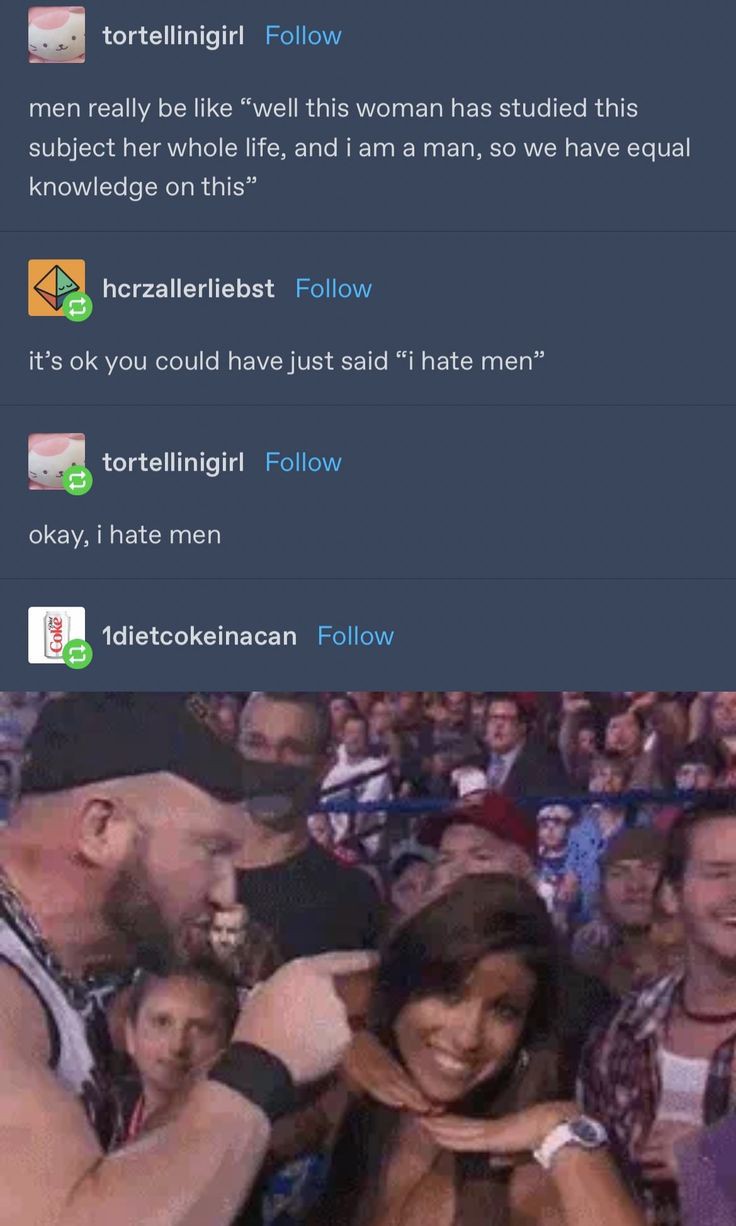Open tortellinigirl's blog from the top username

pos(173,36)
